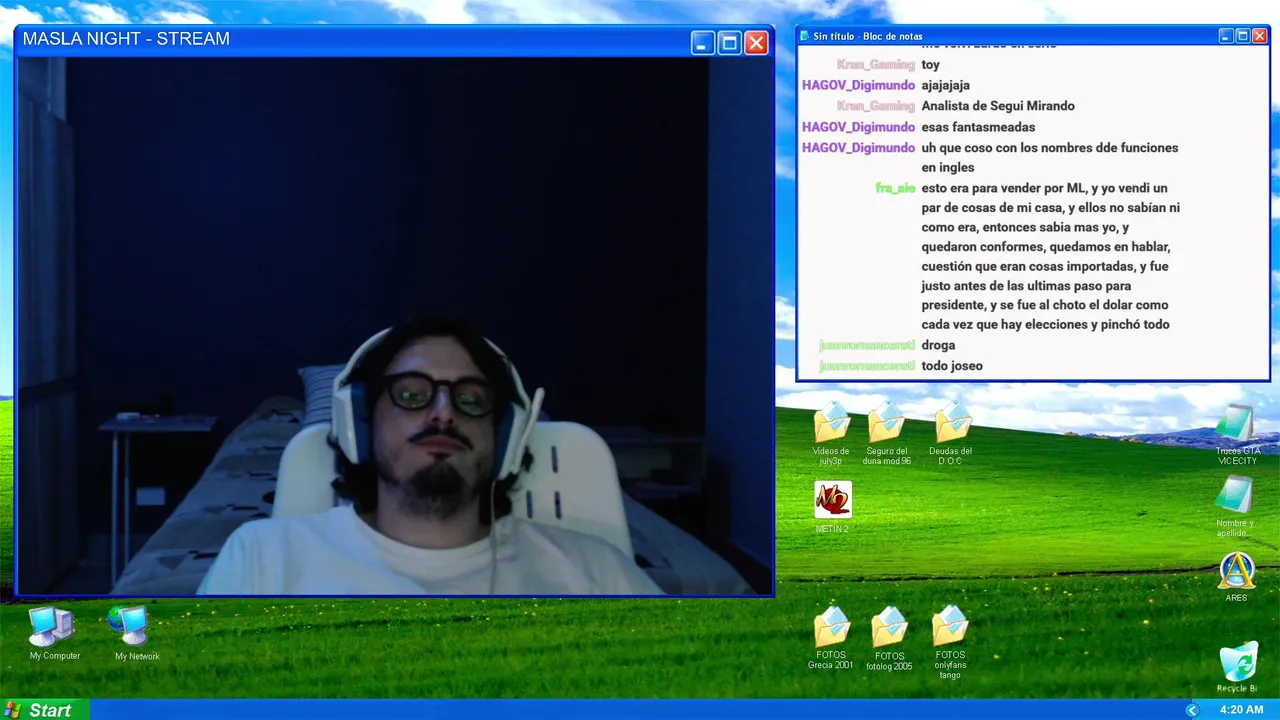Image resolution: width=1280 pixels, height=720 pixels.
Task: Maximize the MASLA NIGHT - STREAM window
Action: [730, 43]
